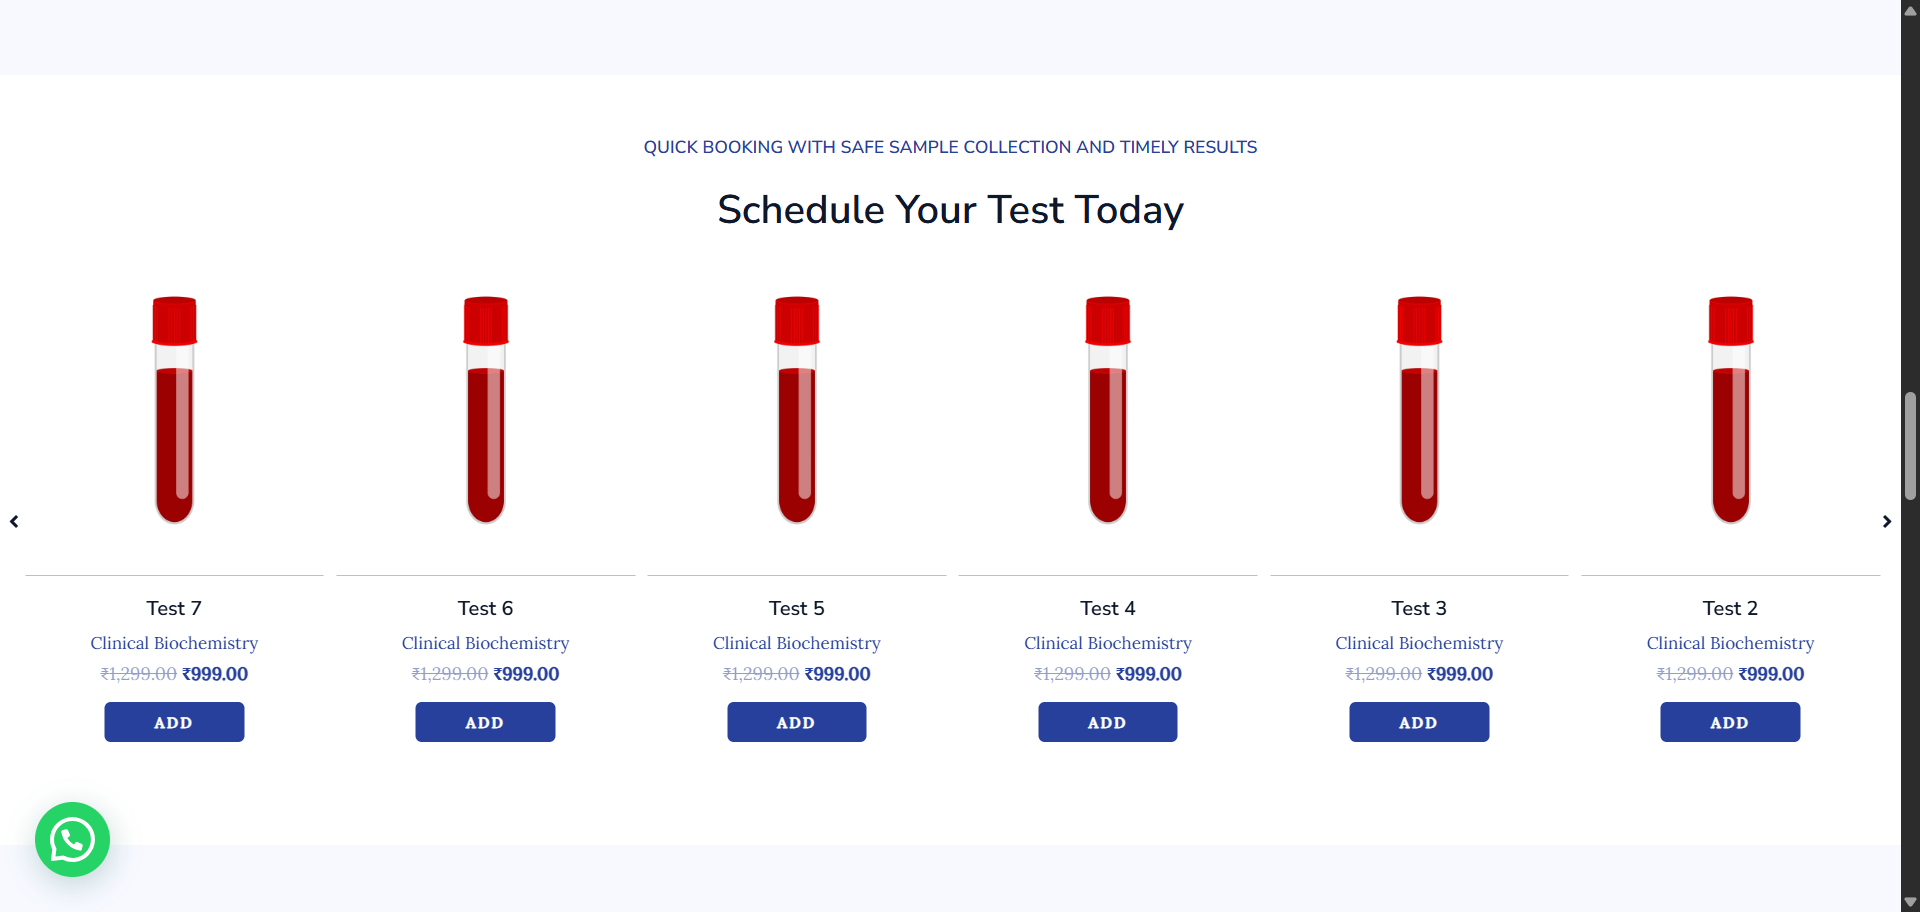
Task: Add Test 5 to the cart
Action: click(797, 722)
